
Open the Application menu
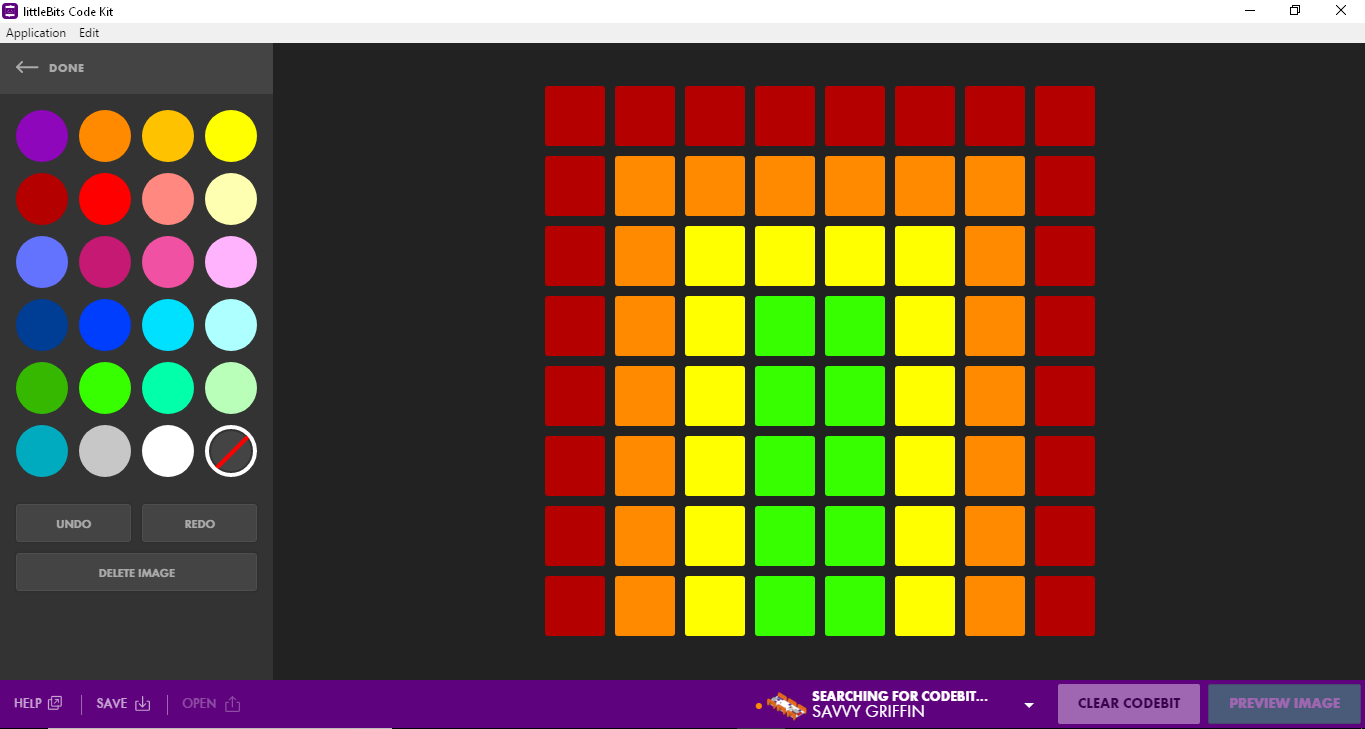[36, 33]
